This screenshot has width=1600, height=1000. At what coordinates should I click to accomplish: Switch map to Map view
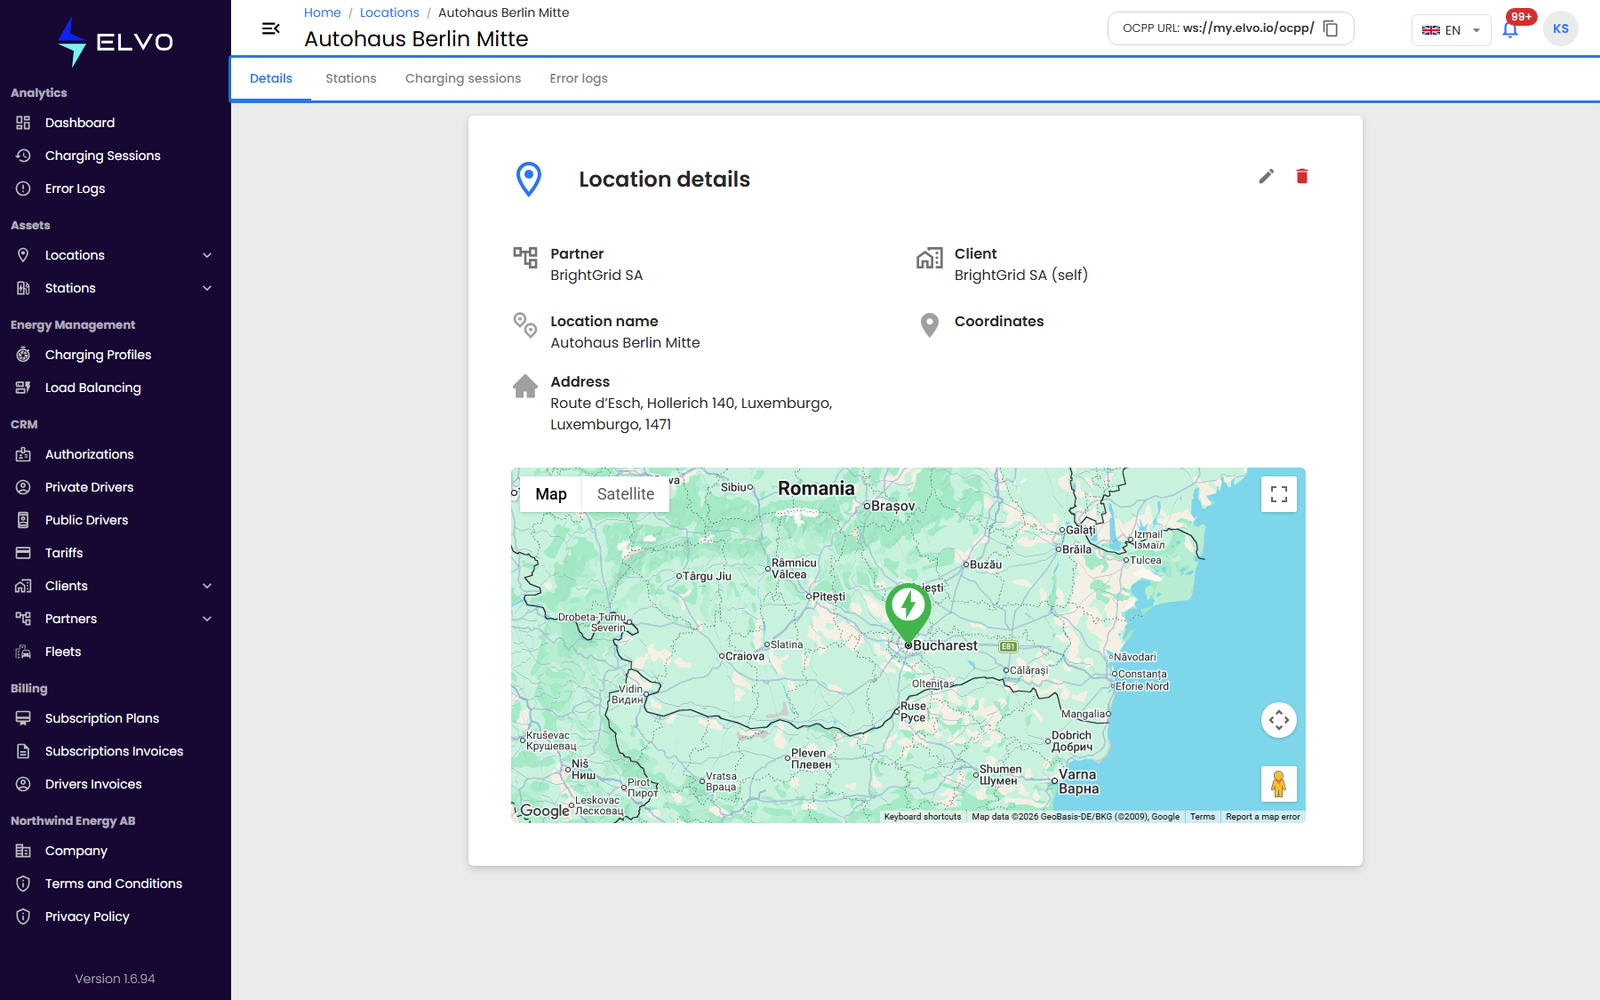point(551,494)
